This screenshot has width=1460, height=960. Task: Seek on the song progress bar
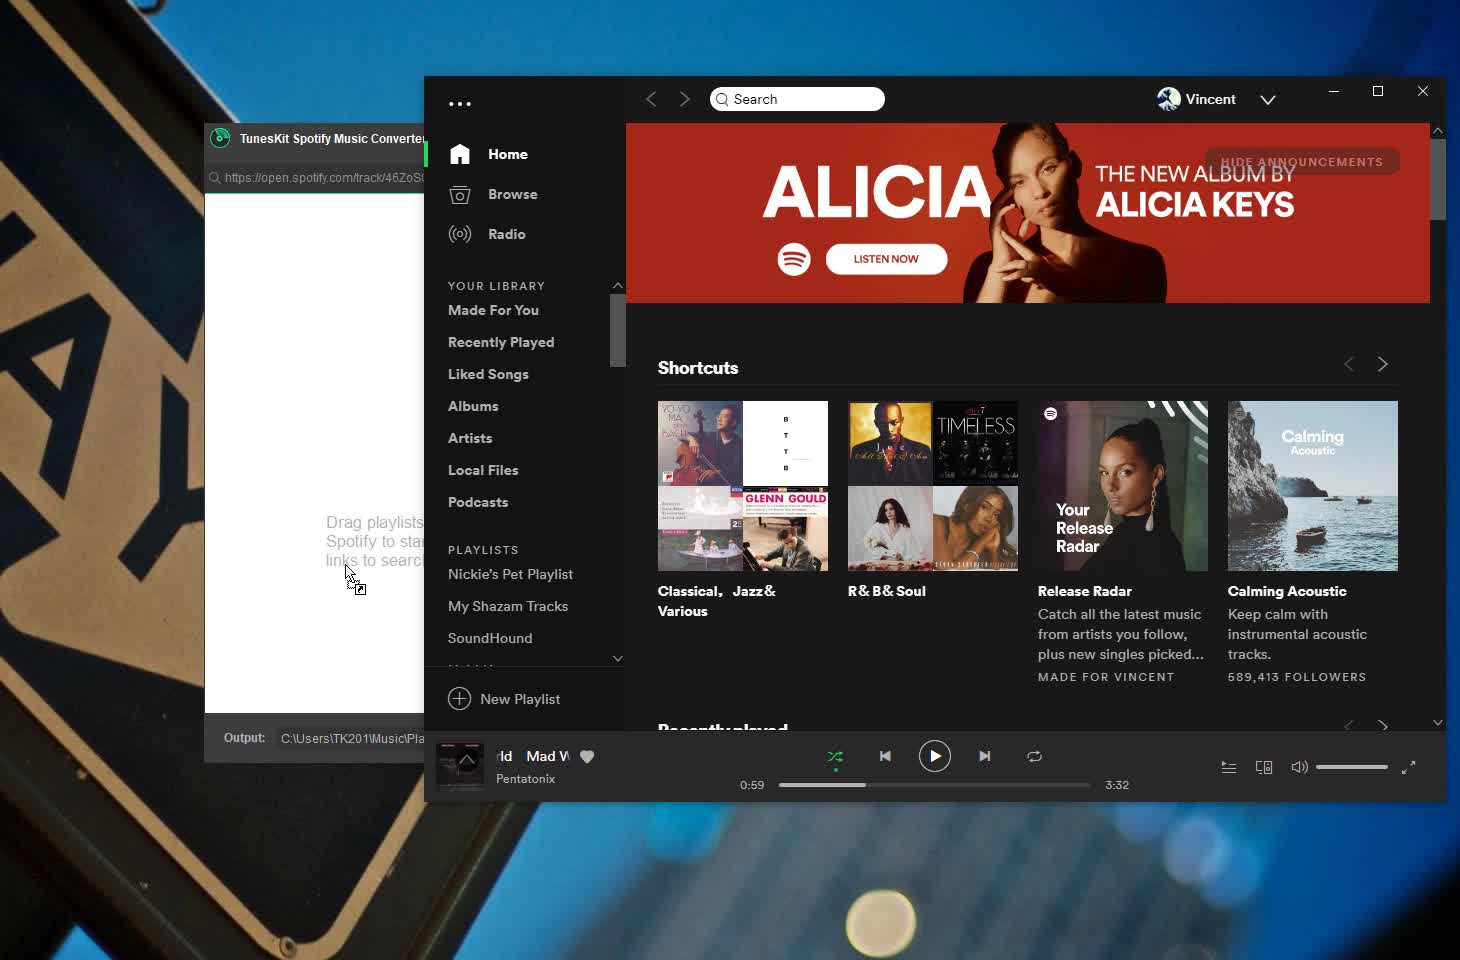click(935, 785)
